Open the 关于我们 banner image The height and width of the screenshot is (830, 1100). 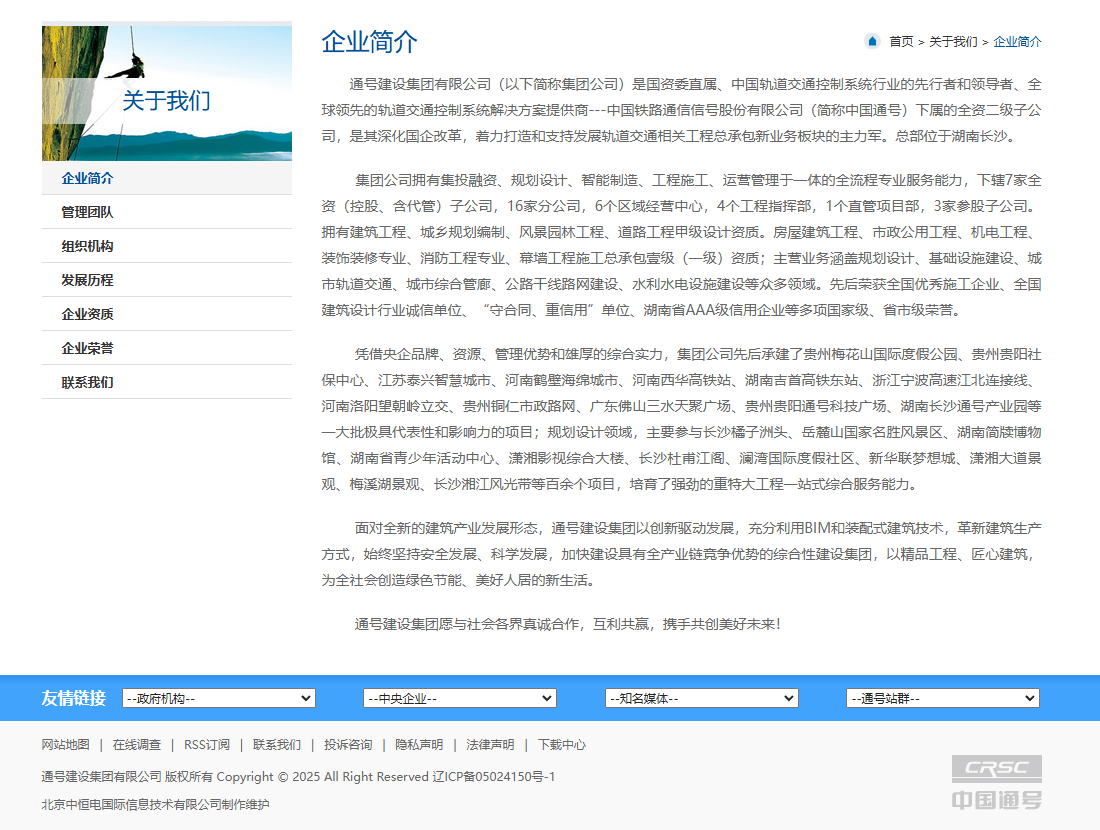coord(167,91)
